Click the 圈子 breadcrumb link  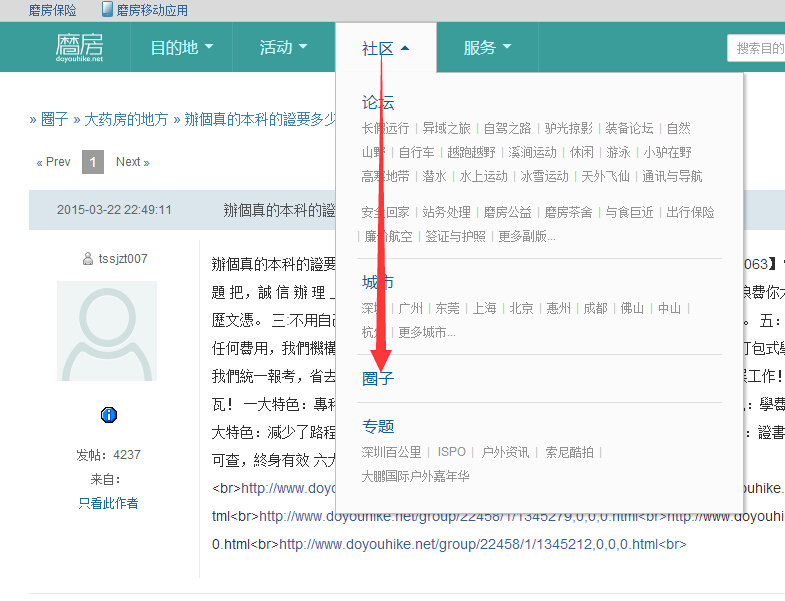click(55, 119)
